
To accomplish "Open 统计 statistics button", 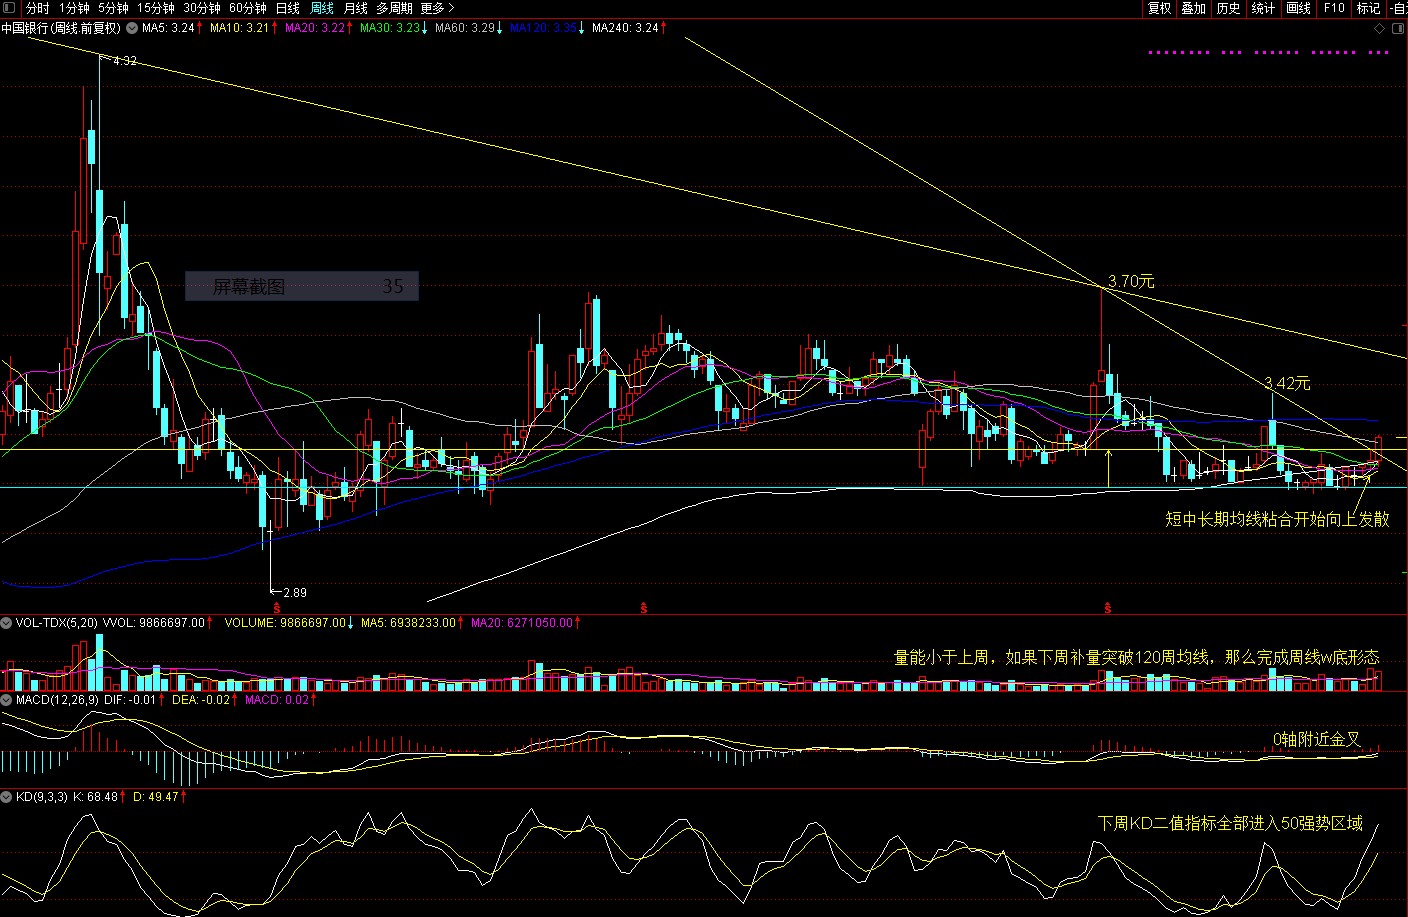I will pos(1264,8).
